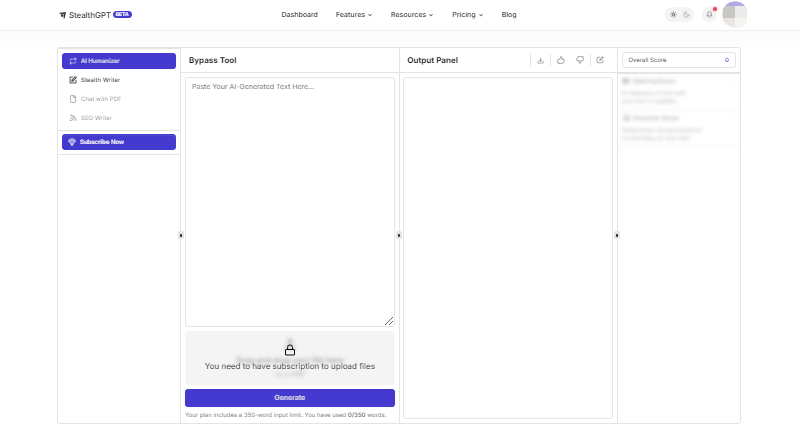This screenshot has width=800, height=426.
Task: Click the thumbs up icon
Action: pyautogui.click(x=561, y=60)
